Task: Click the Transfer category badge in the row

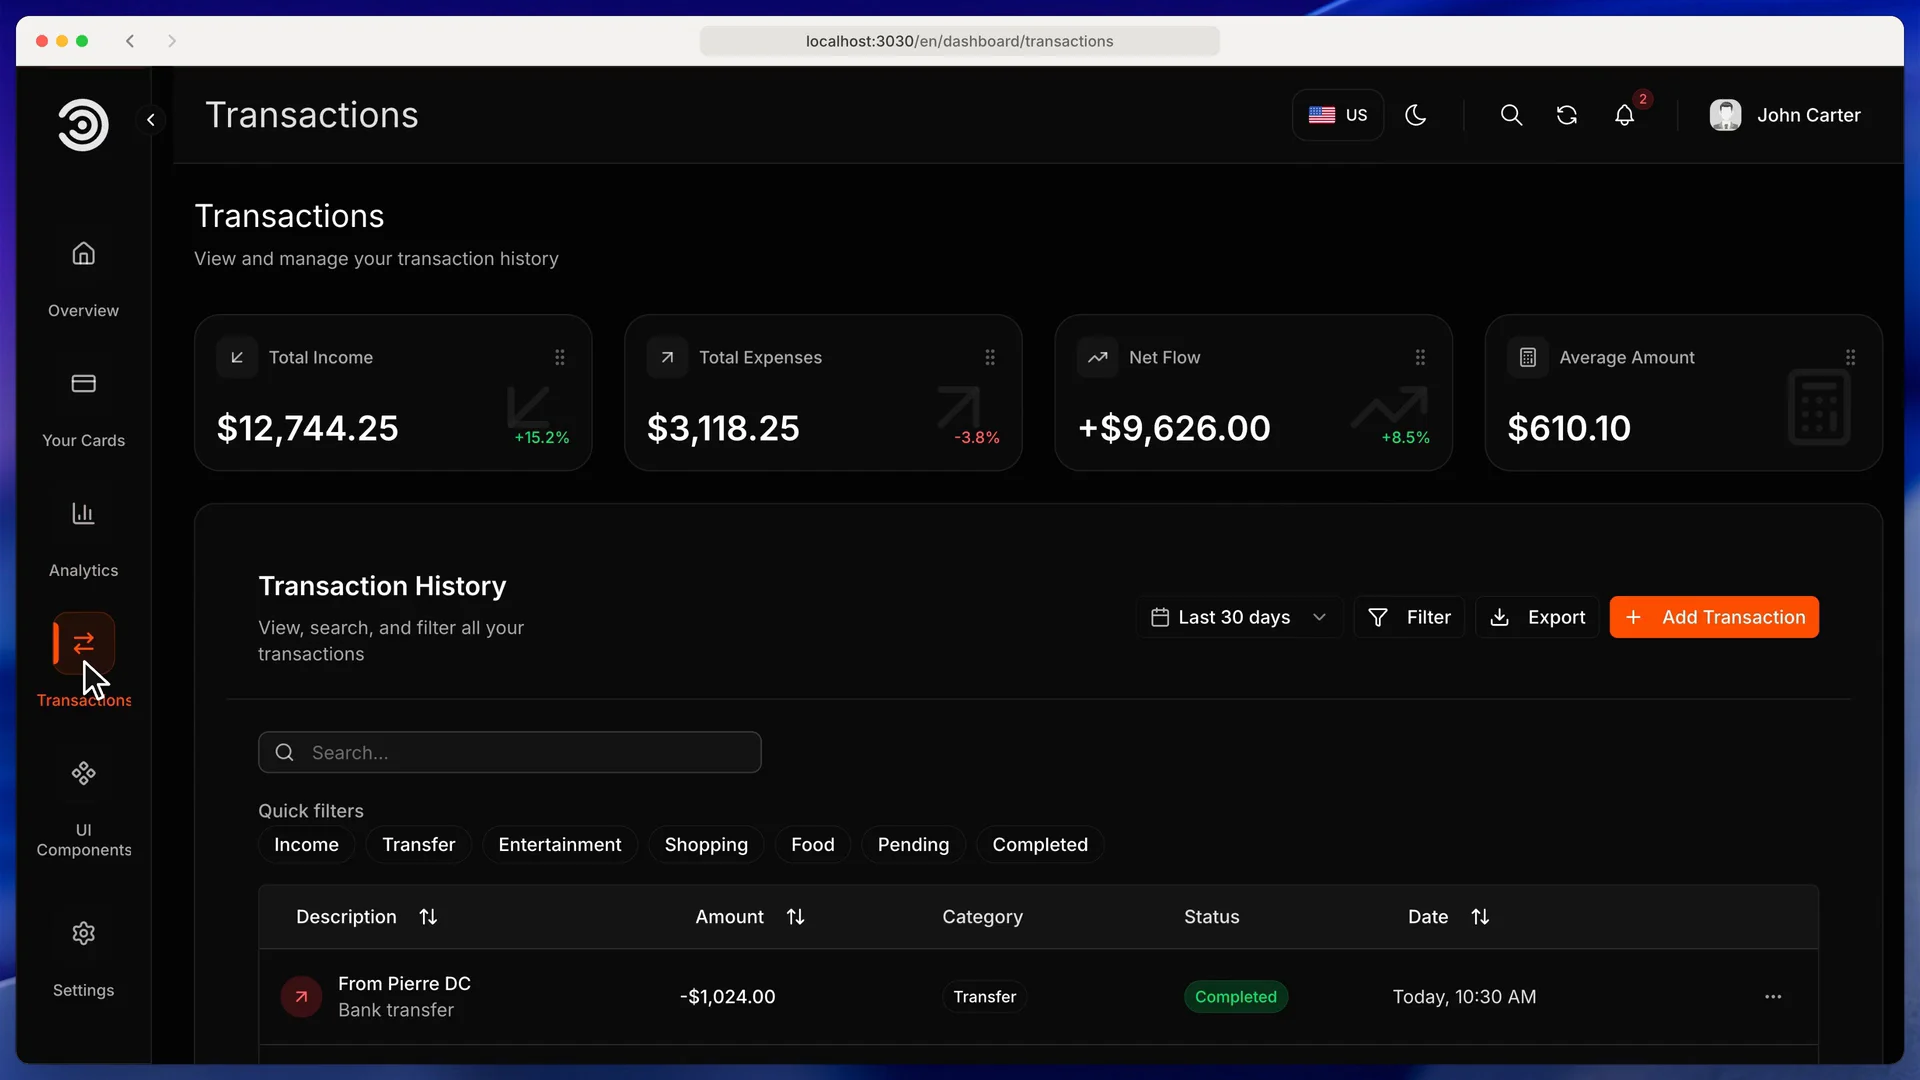Action: [x=984, y=997]
